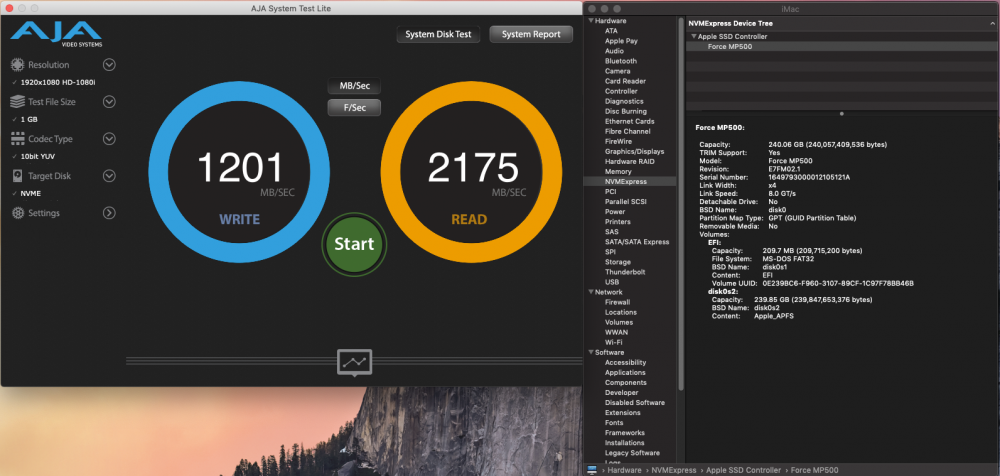Open the graph view chart icon
Image resolution: width=1000 pixels, height=476 pixels.
tap(355, 362)
